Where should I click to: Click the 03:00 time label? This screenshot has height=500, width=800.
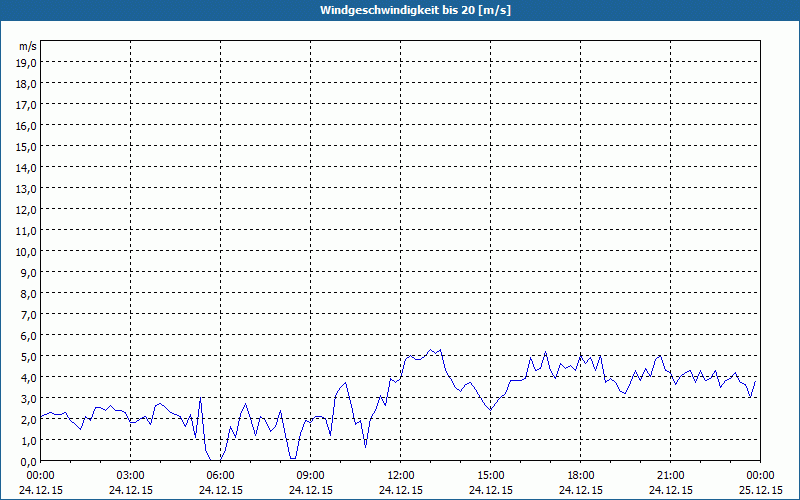click(x=131, y=476)
